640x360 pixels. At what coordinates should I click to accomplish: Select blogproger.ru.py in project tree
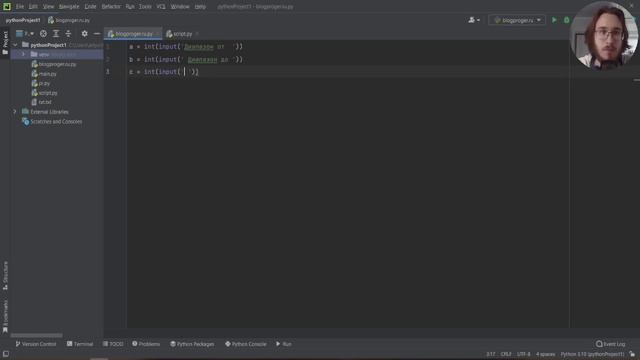pos(53,64)
